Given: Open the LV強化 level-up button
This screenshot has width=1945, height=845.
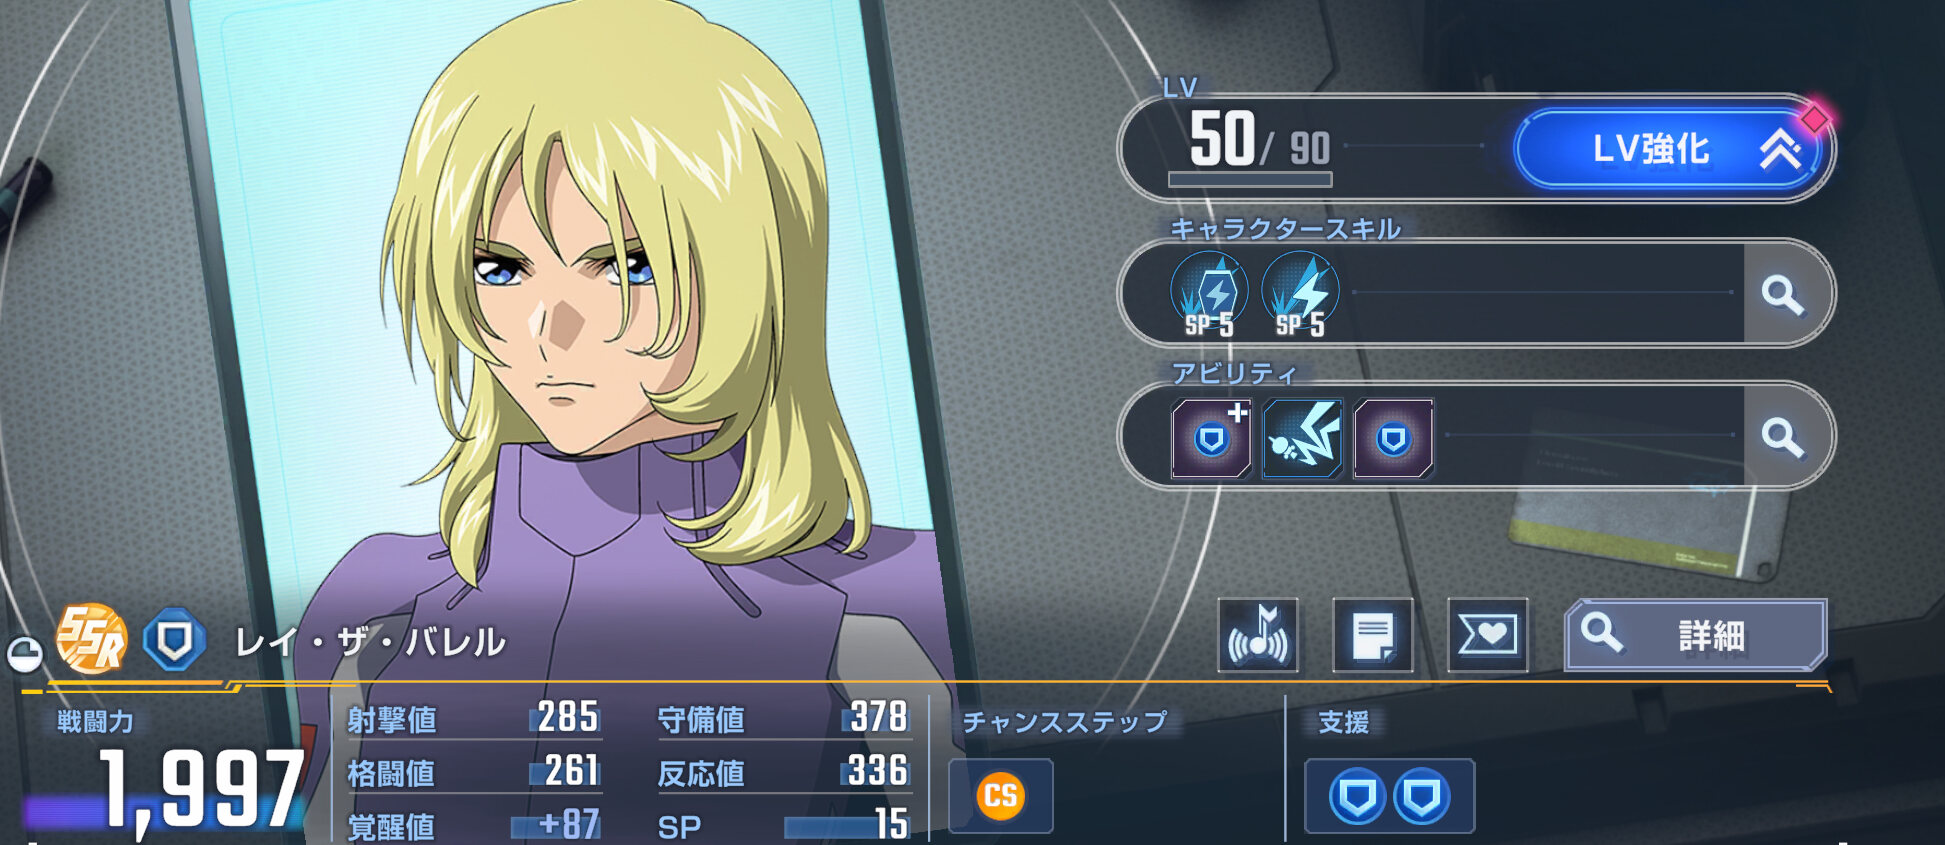Looking at the screenshot, I should [x=1668, y=149].
